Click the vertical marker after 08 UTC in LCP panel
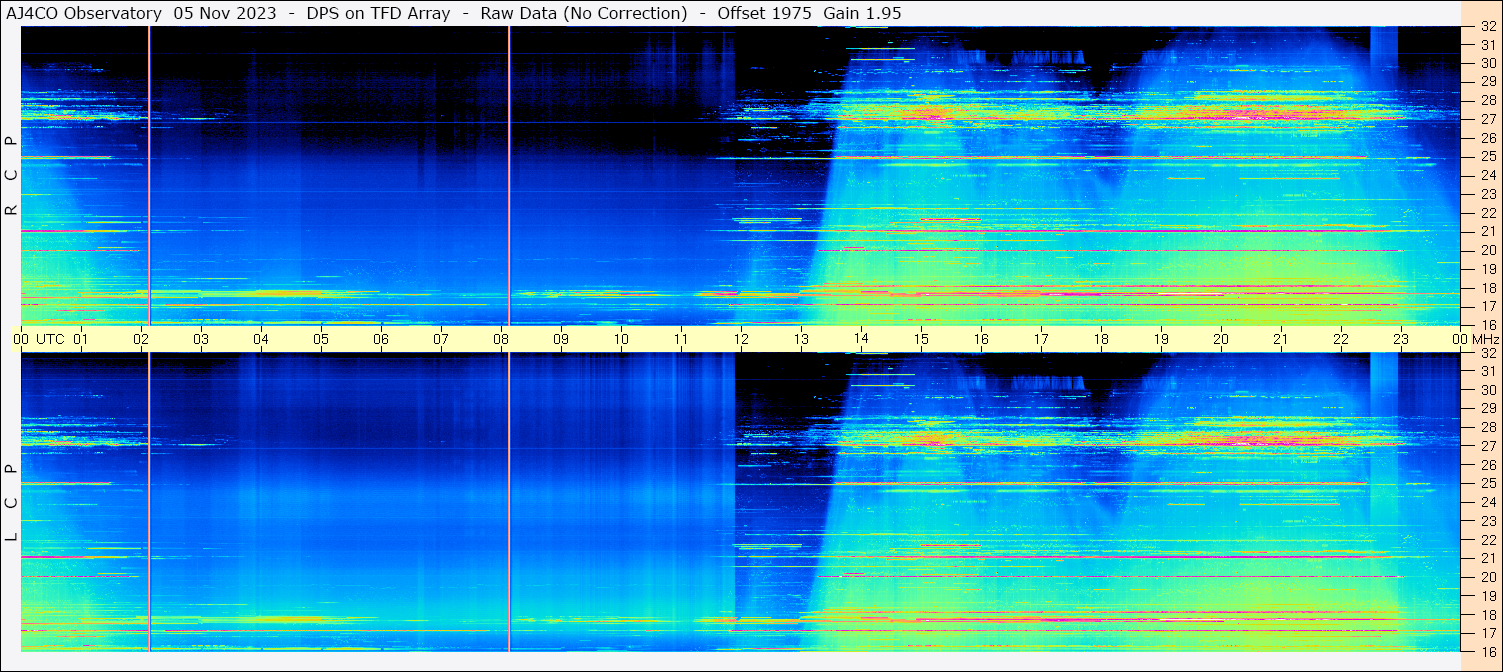Image resolution: width=1503 pixels, height=672 pixels. pos(509,502)
